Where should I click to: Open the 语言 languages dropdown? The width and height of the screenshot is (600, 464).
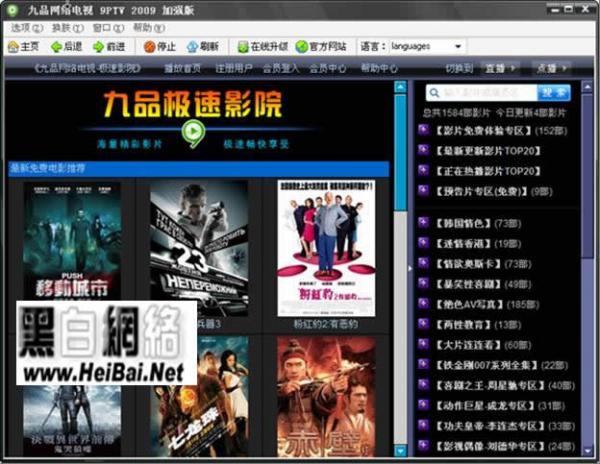point(427,47)
